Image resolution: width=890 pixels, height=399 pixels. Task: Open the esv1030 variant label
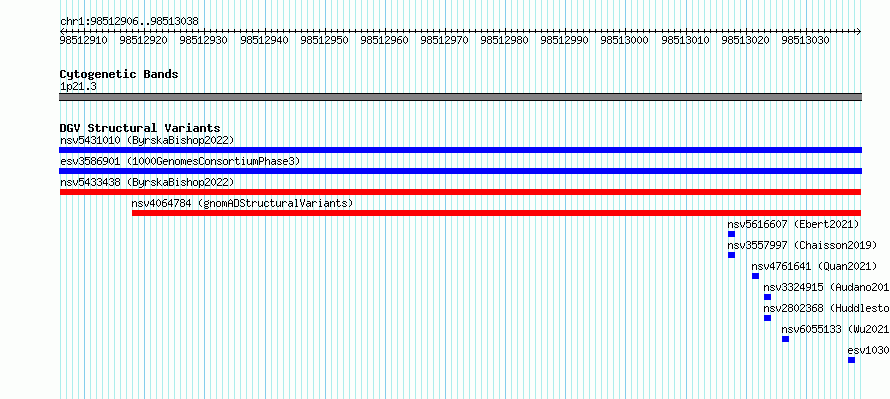pos(868,350)
